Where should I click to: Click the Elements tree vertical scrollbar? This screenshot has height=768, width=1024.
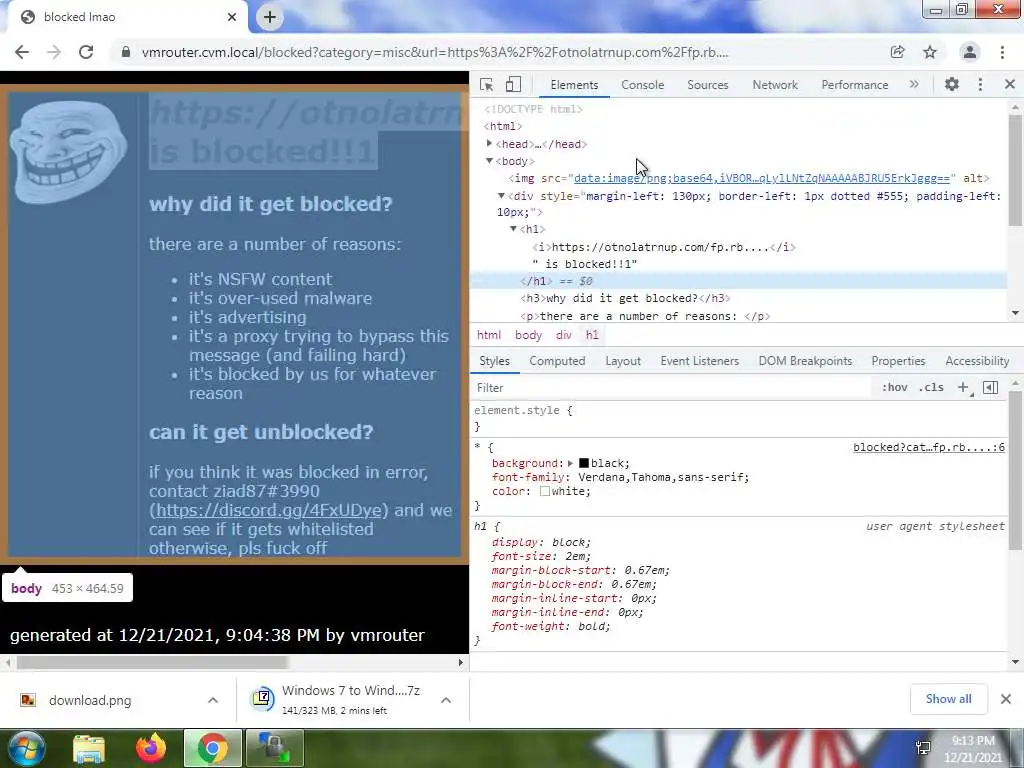coord(1015,170)
